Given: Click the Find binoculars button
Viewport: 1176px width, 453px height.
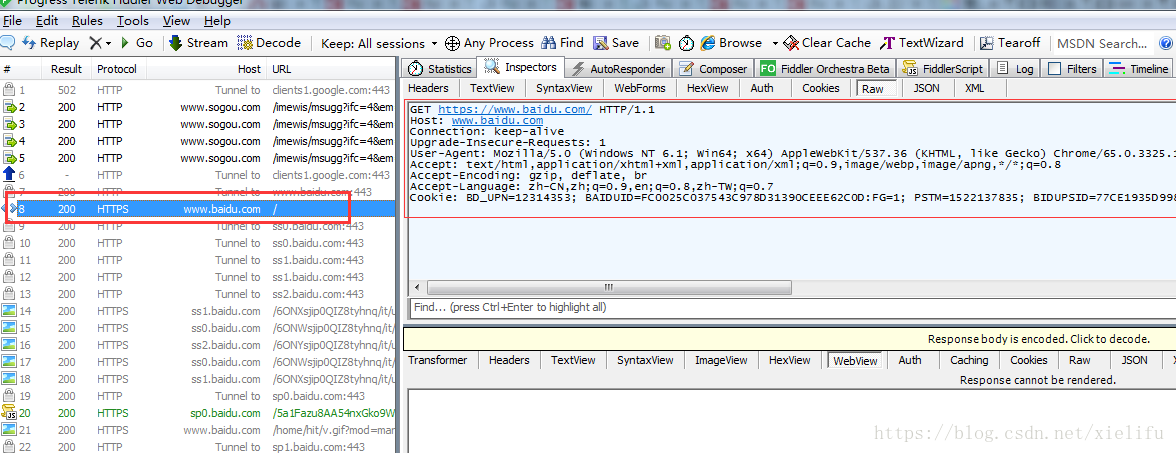Looking at the screenshot, I should coord(562,43).
